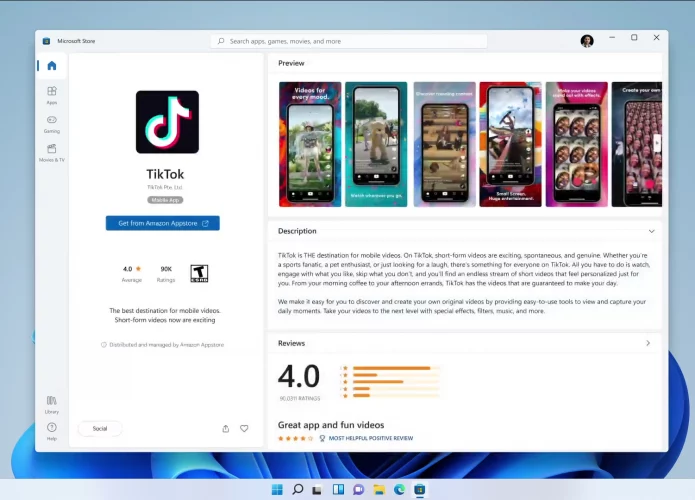Open the Gaming section in sidebar
The image size is (695, 500).
(x=52, y=124)
